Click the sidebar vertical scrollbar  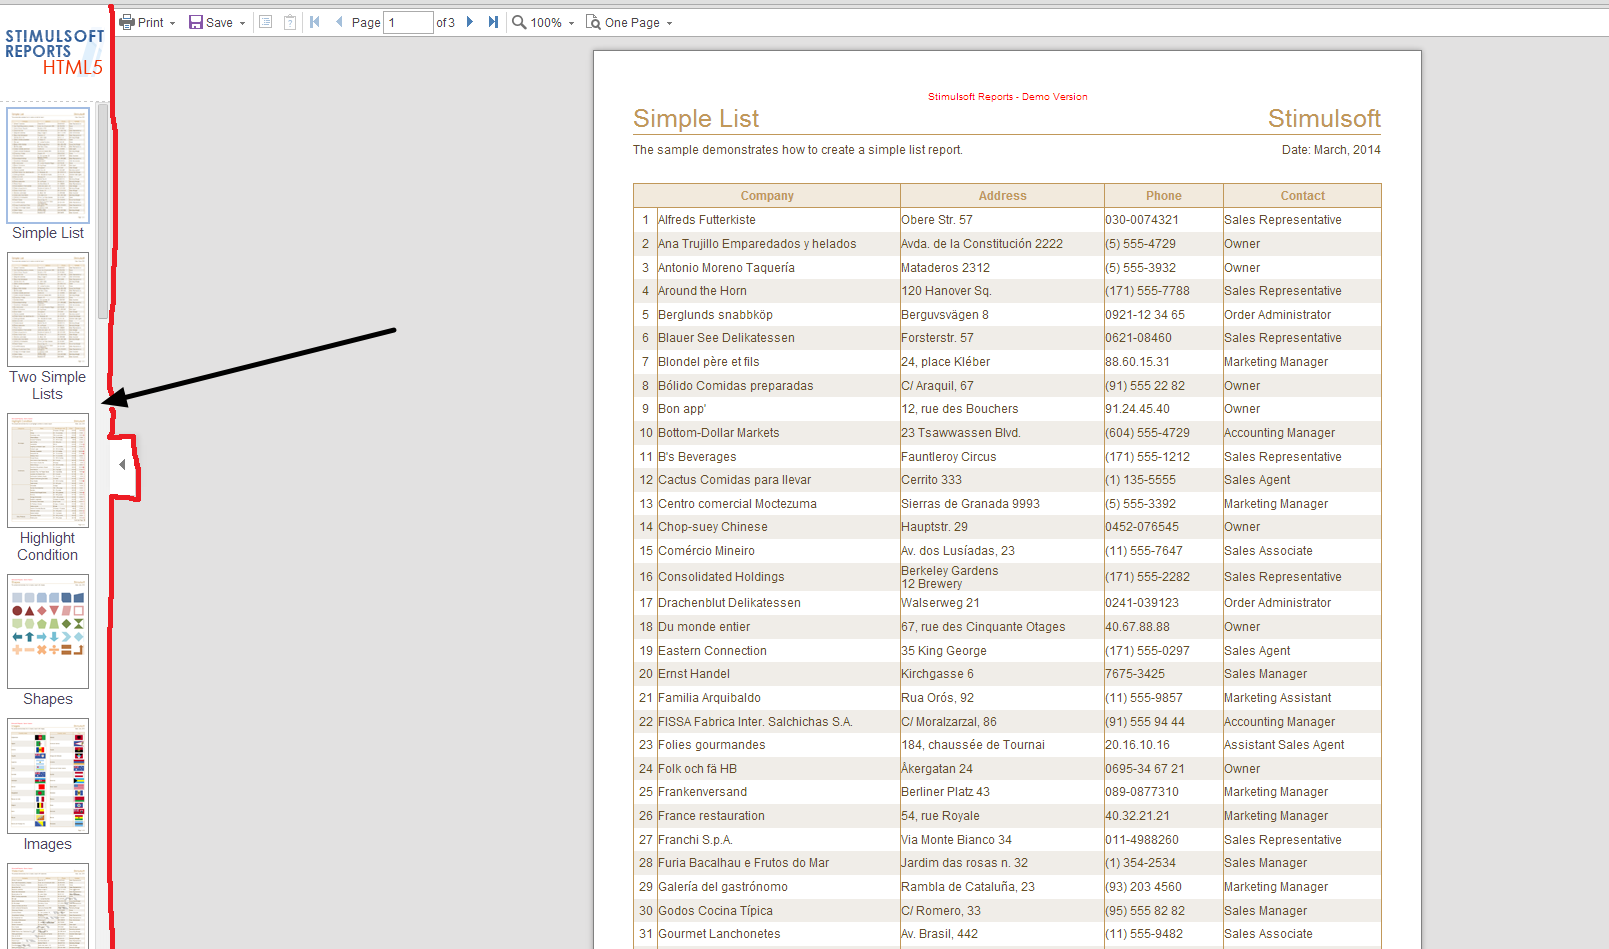(x=102, y=211)
